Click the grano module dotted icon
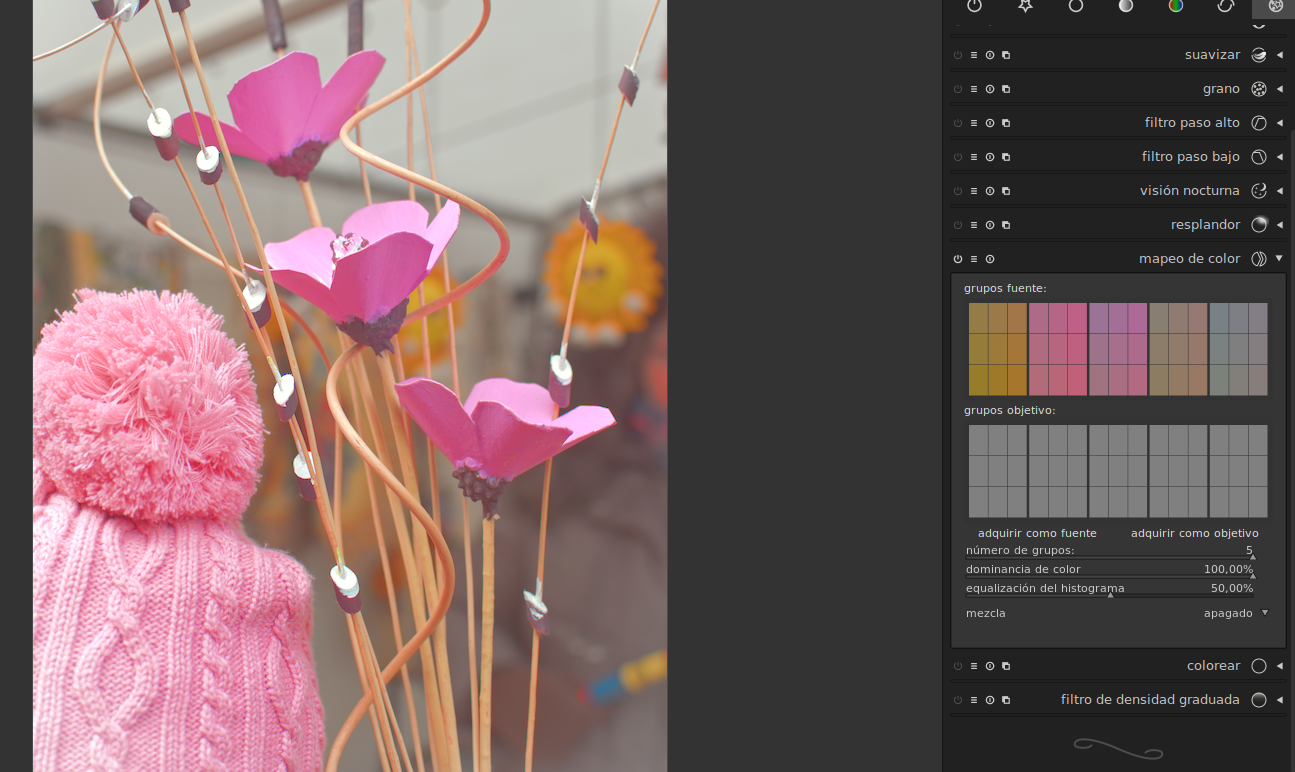 1259,89
